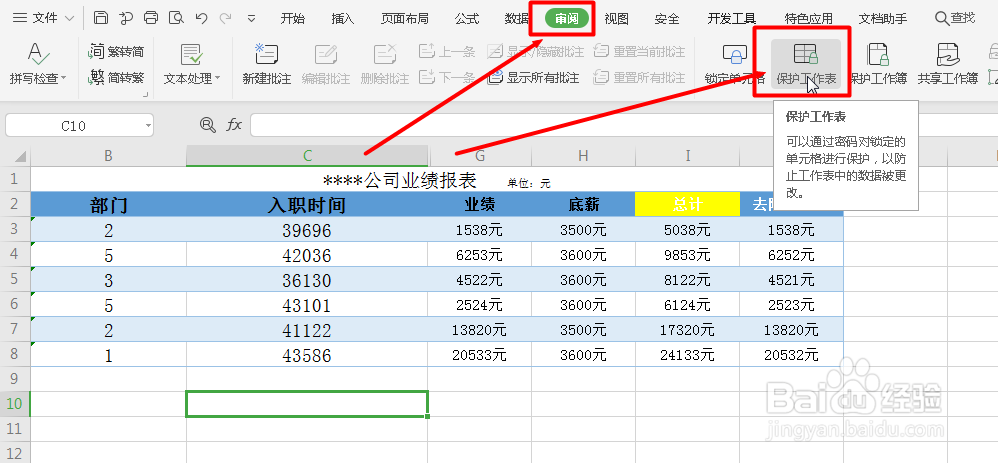998x463 pixels.
Task: Click the Print icon in quick toolbar
Action: 151,18
